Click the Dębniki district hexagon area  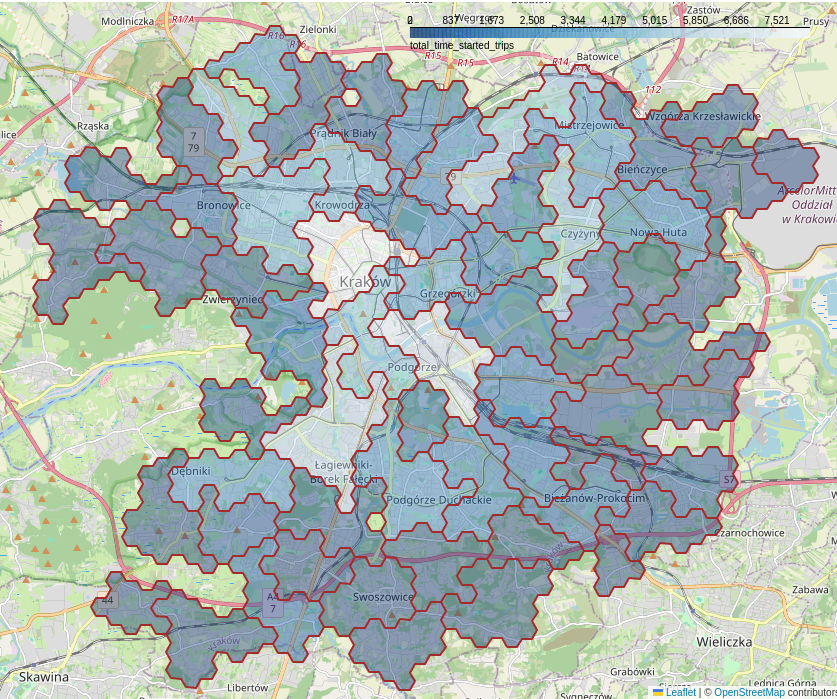click(190, 470)
